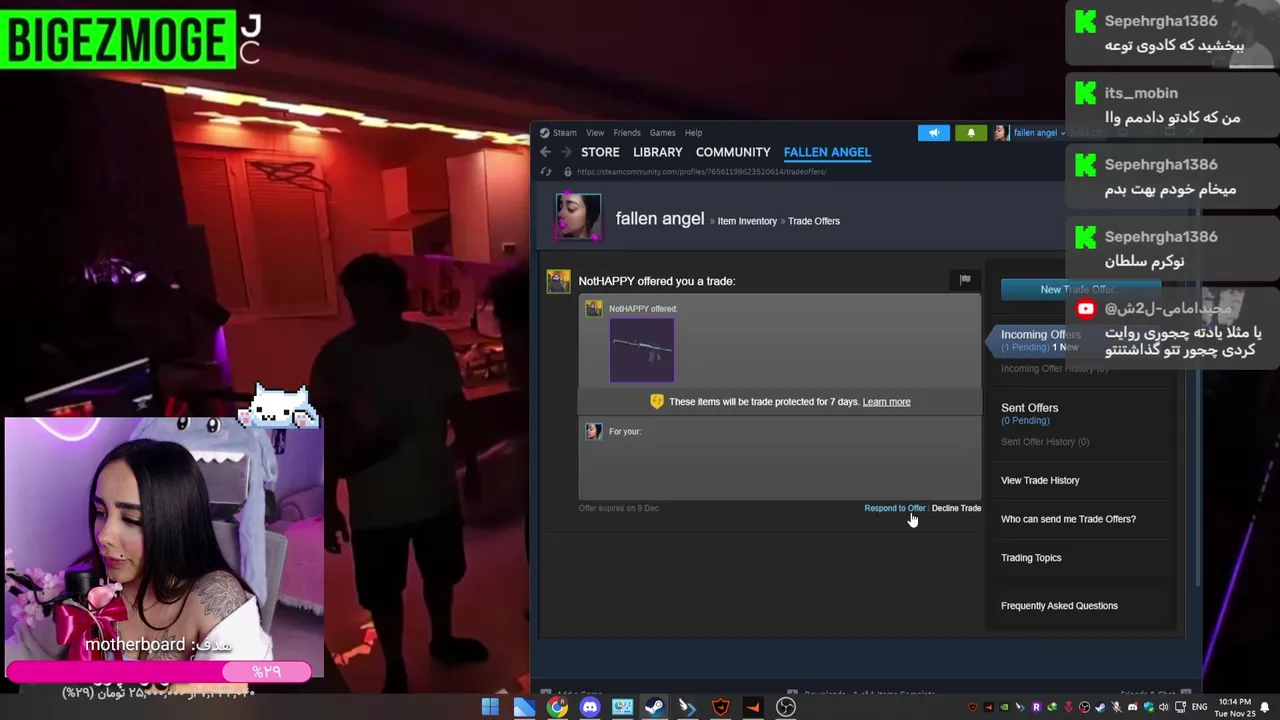This screenshot has height=720, width=1280.
Task: Click 'Offer expires on 9 Dec' text
Action: coord(618,508)
